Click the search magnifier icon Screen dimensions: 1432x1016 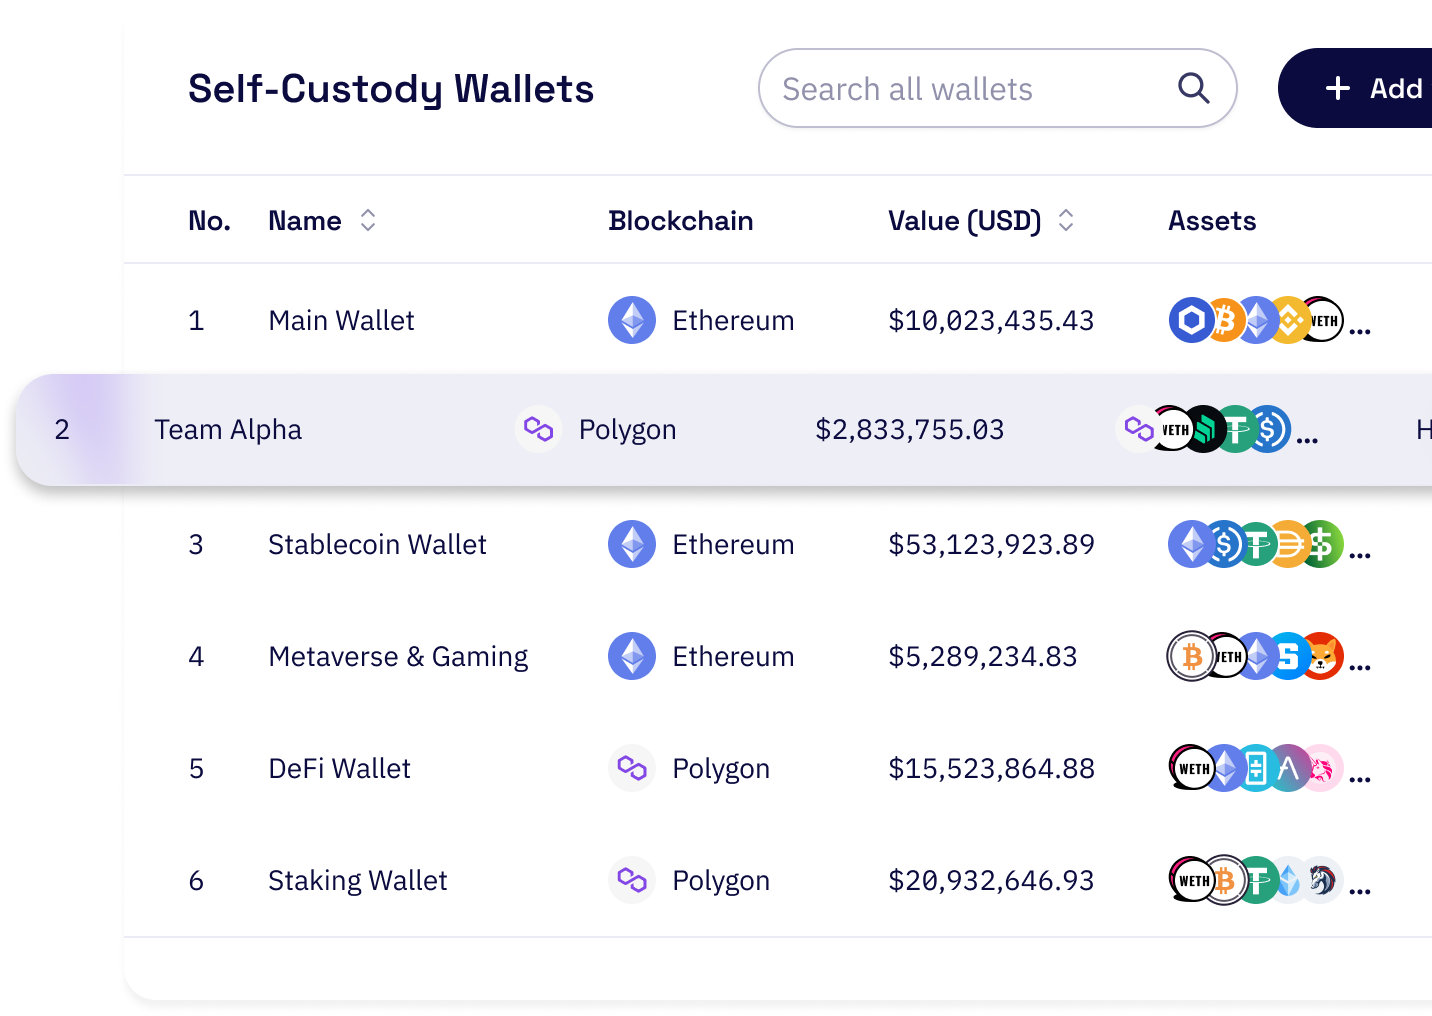tap(1193, 88)
